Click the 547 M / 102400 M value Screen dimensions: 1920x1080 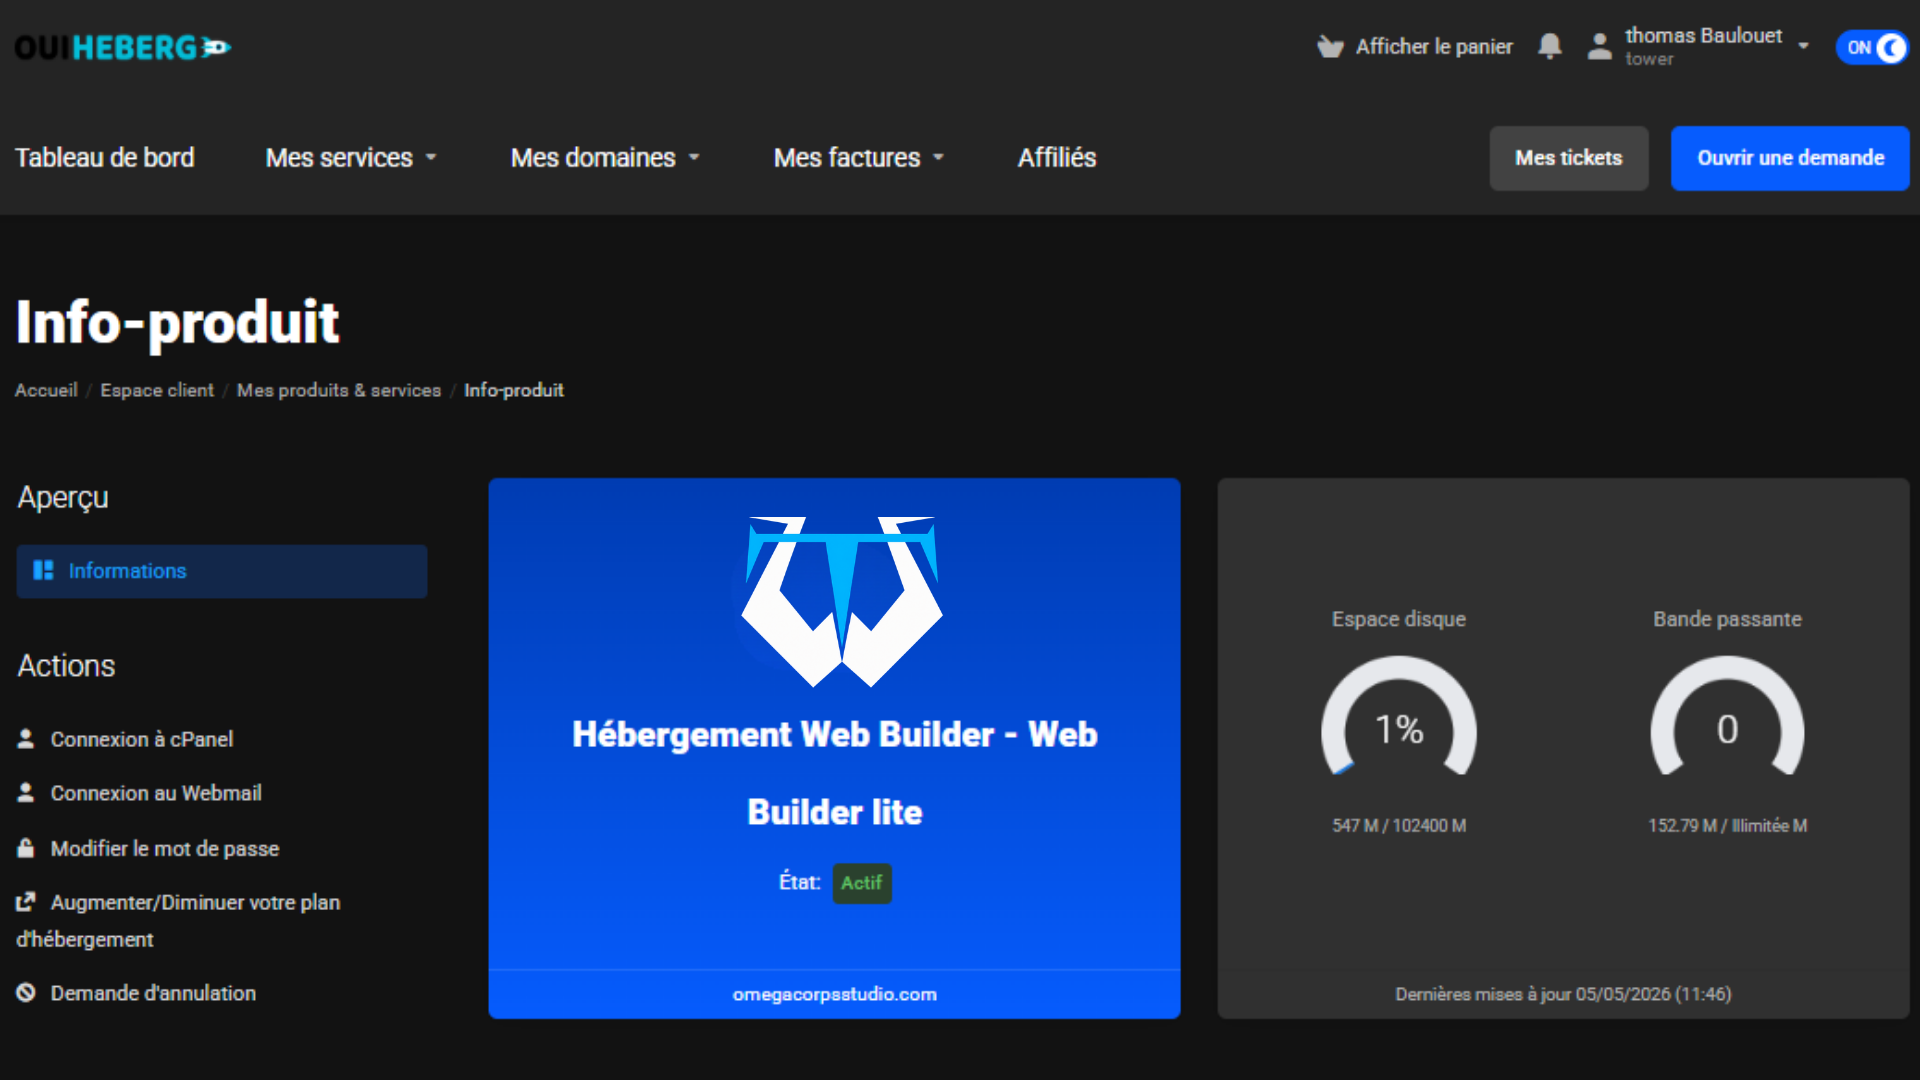pos(1399,825)
